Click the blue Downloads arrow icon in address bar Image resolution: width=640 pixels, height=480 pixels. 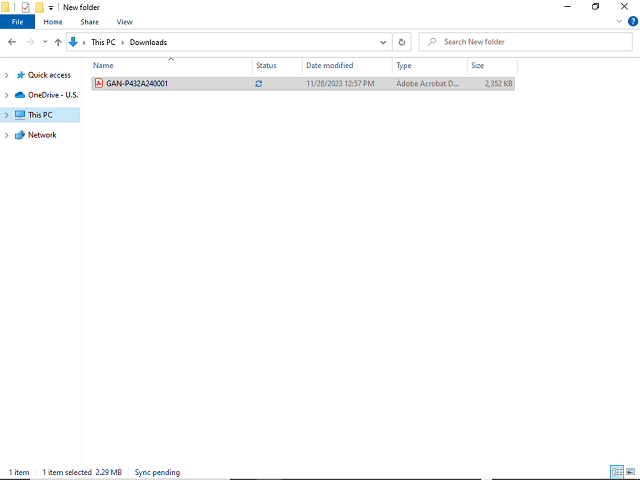click(73, 42)
